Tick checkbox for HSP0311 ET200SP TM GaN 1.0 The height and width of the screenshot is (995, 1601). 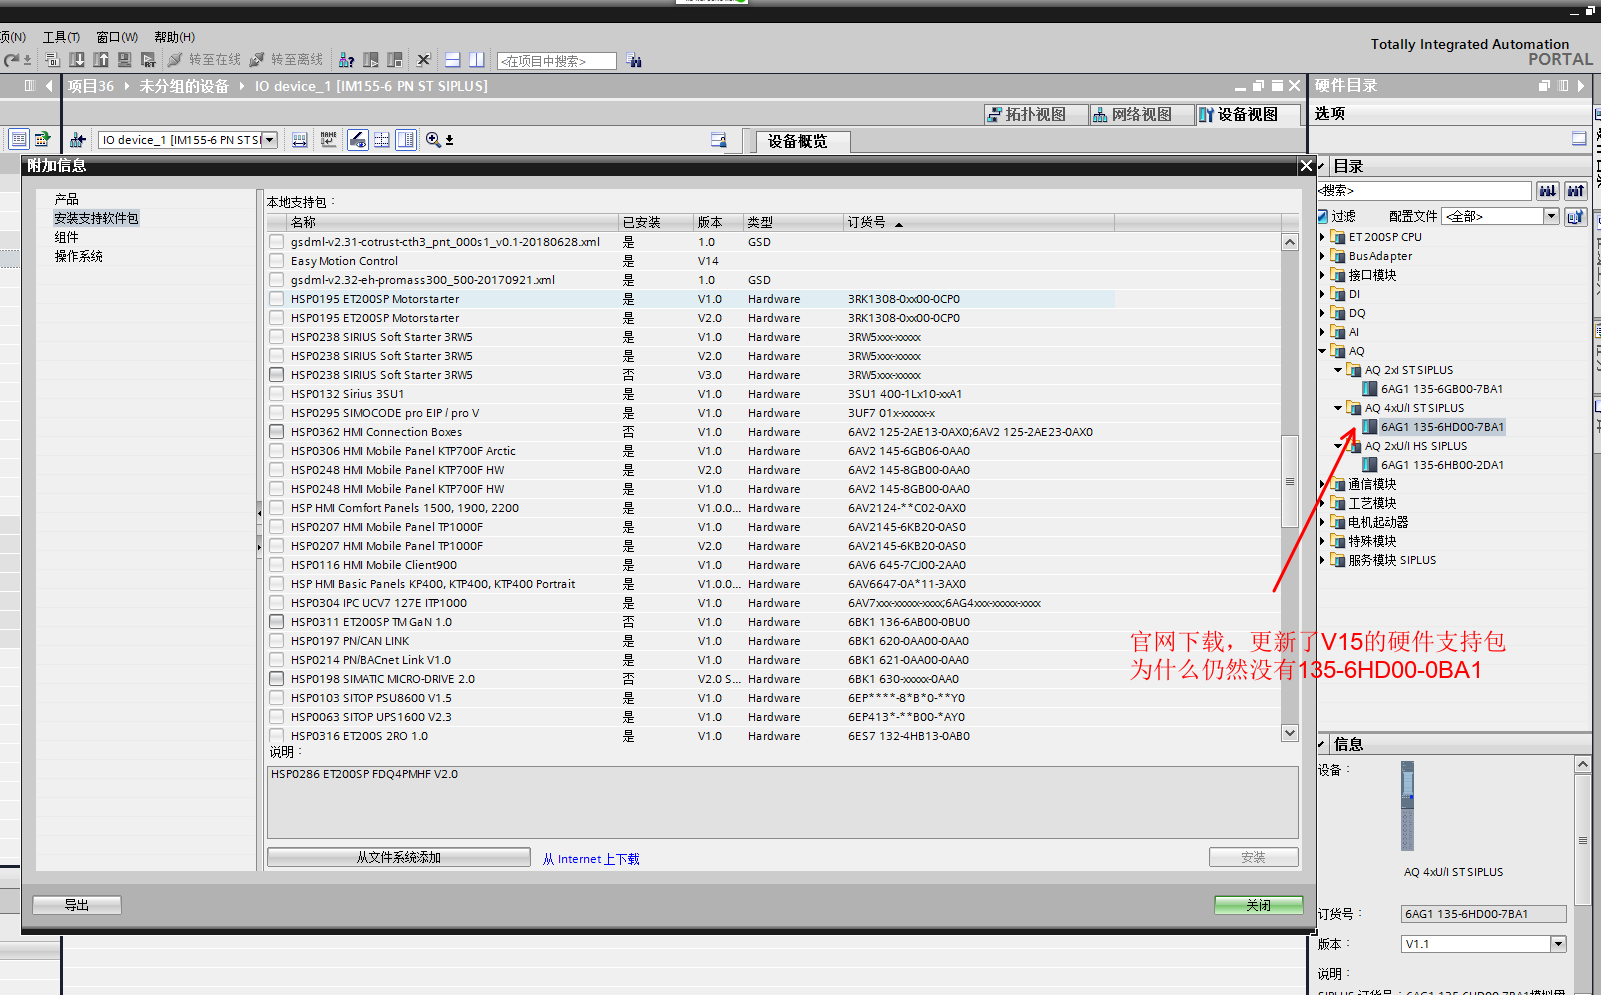click(277, 622)
